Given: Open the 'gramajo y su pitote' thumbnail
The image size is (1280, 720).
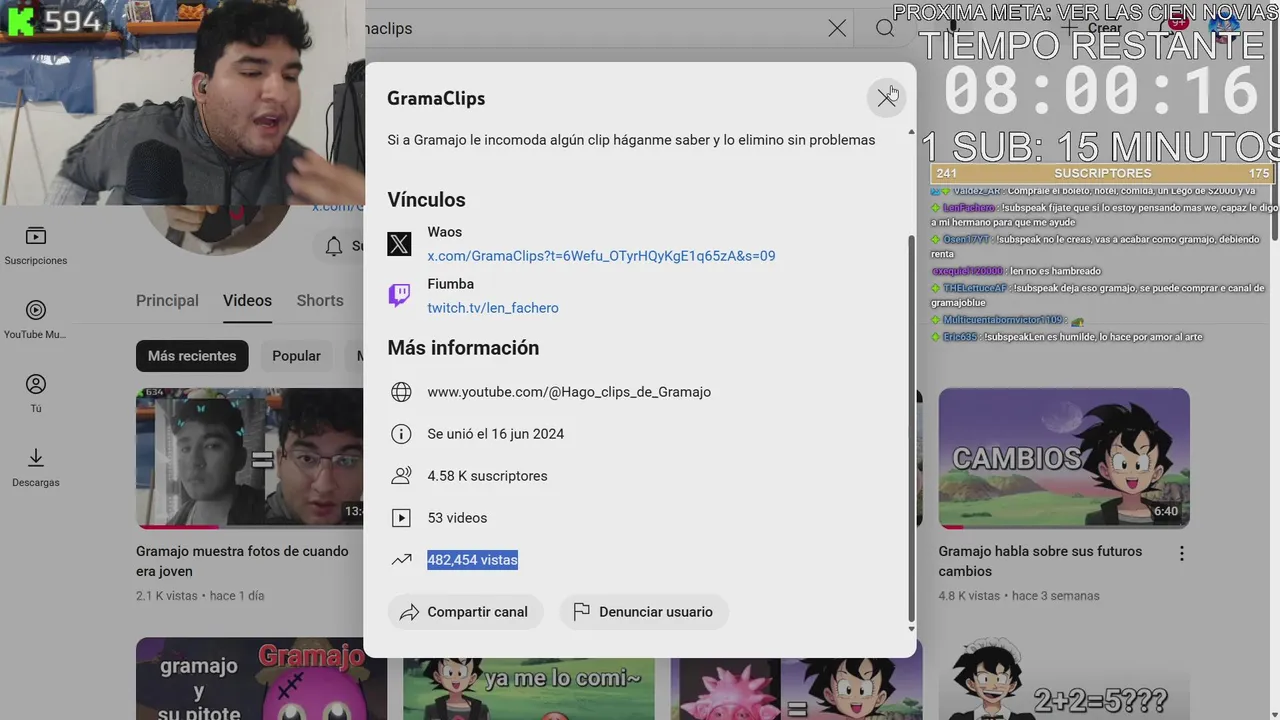Looking at the screenshot, I should pos(261,679).
